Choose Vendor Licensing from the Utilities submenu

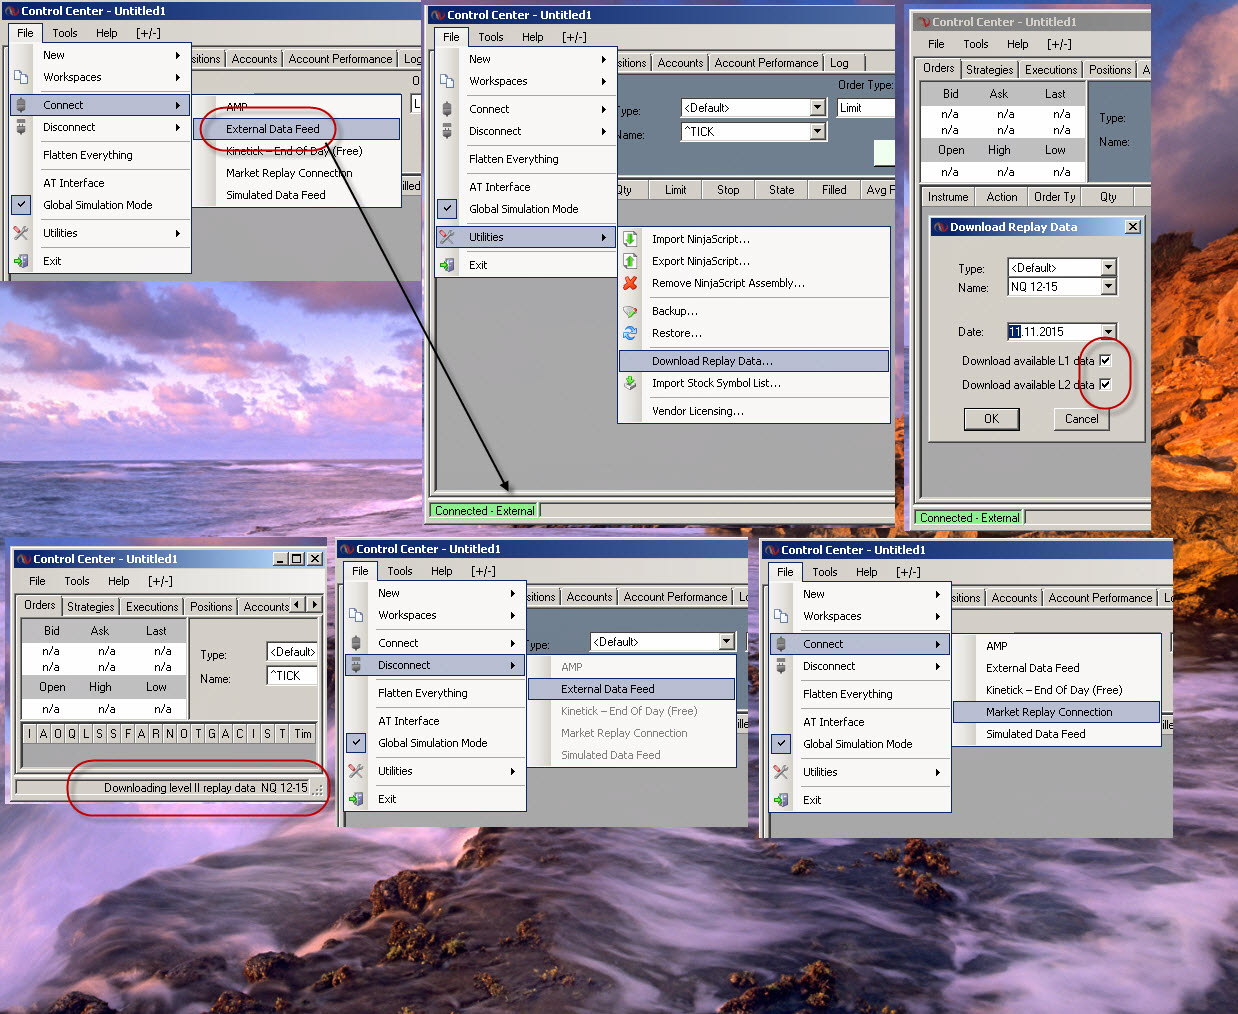[697, 411]
